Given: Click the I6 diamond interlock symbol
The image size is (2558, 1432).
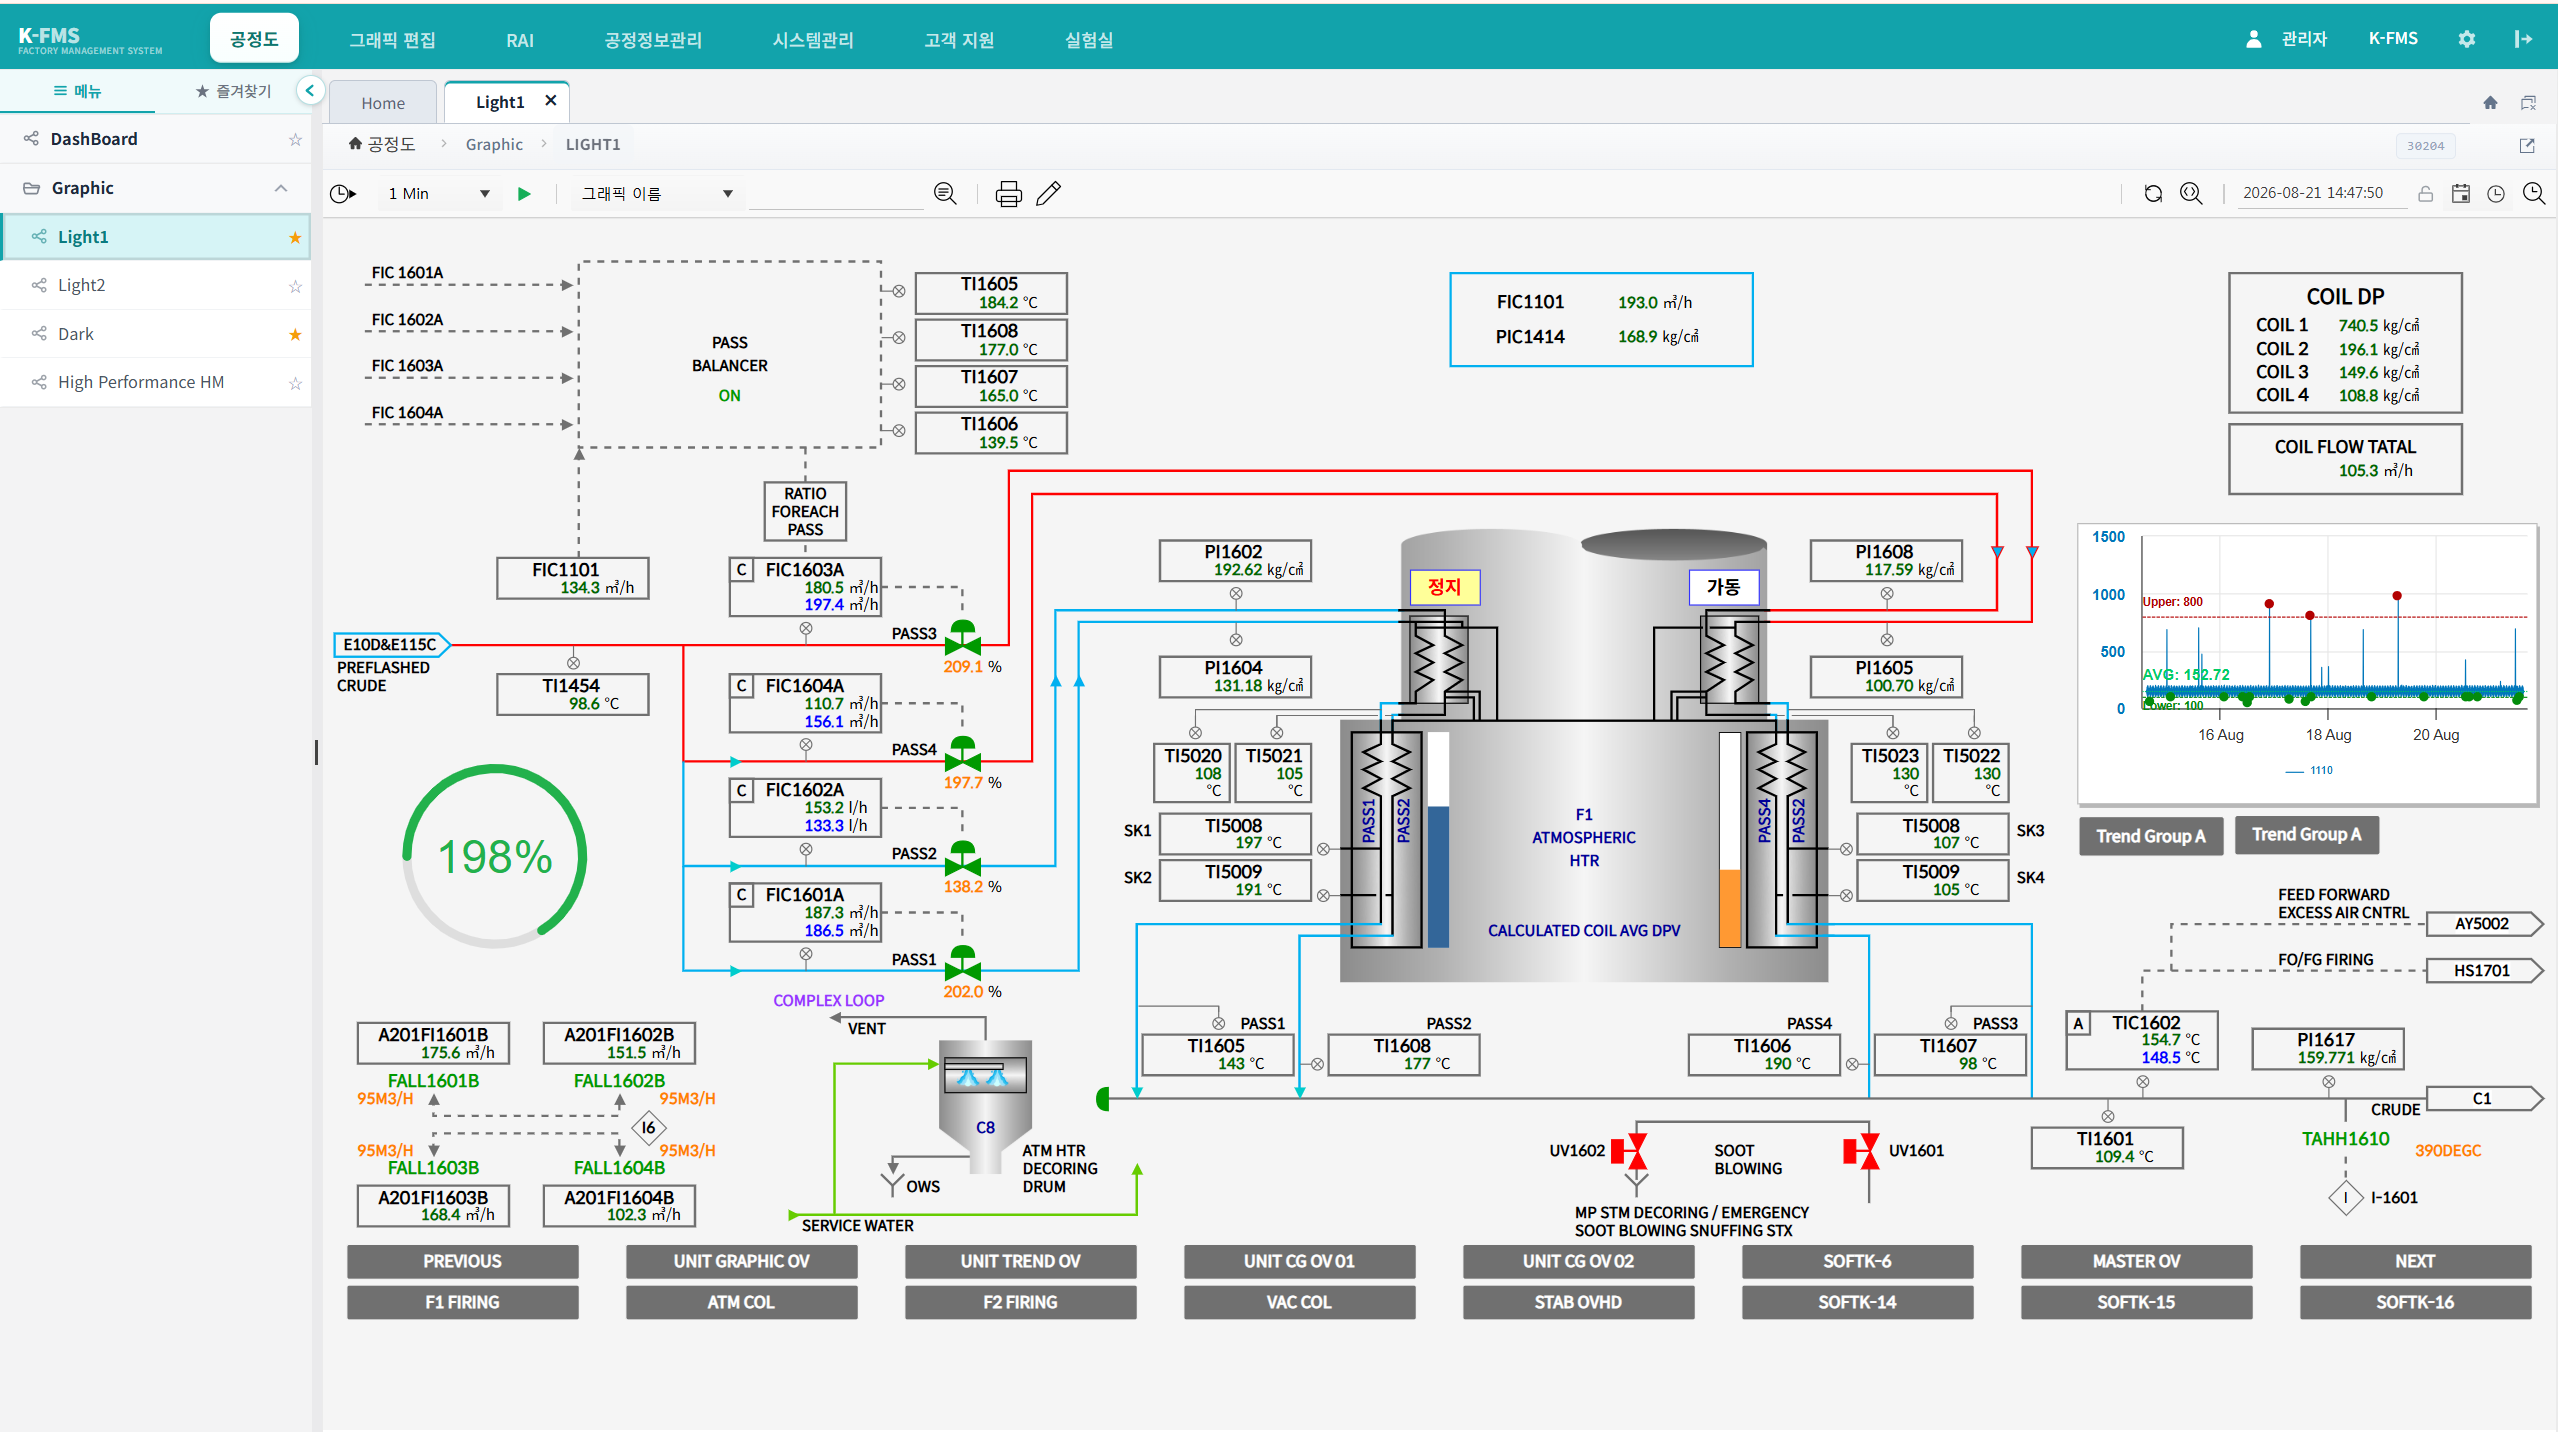Looking at the screenshot, I should pyautogui.click(x=648, y=1128).
